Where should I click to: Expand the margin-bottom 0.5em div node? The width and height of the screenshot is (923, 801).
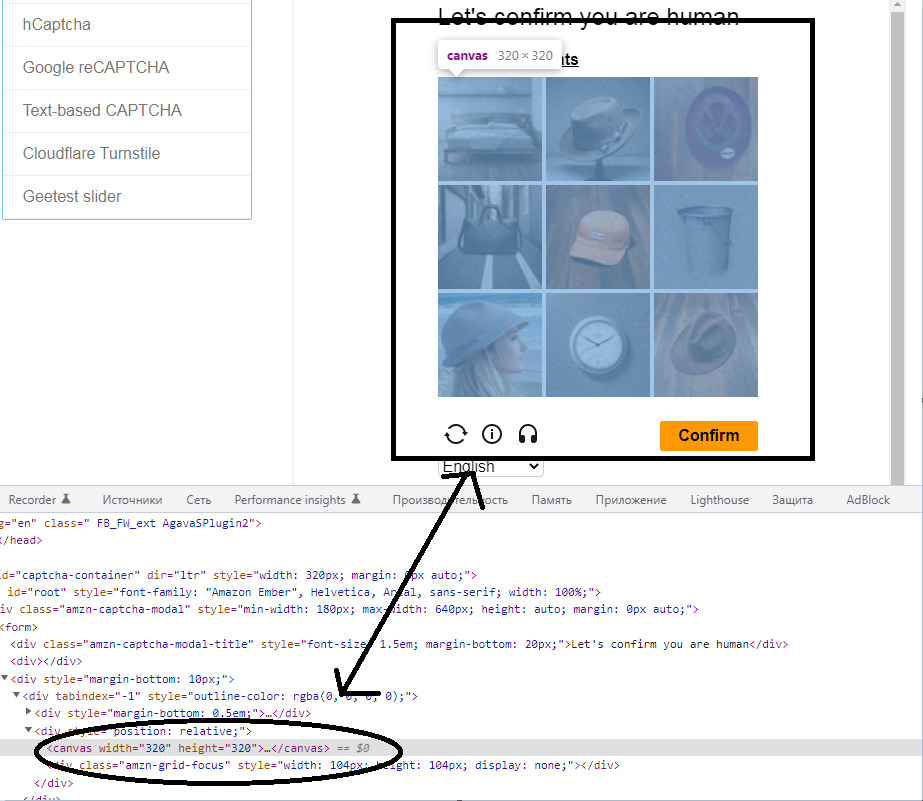pos(28,712)
